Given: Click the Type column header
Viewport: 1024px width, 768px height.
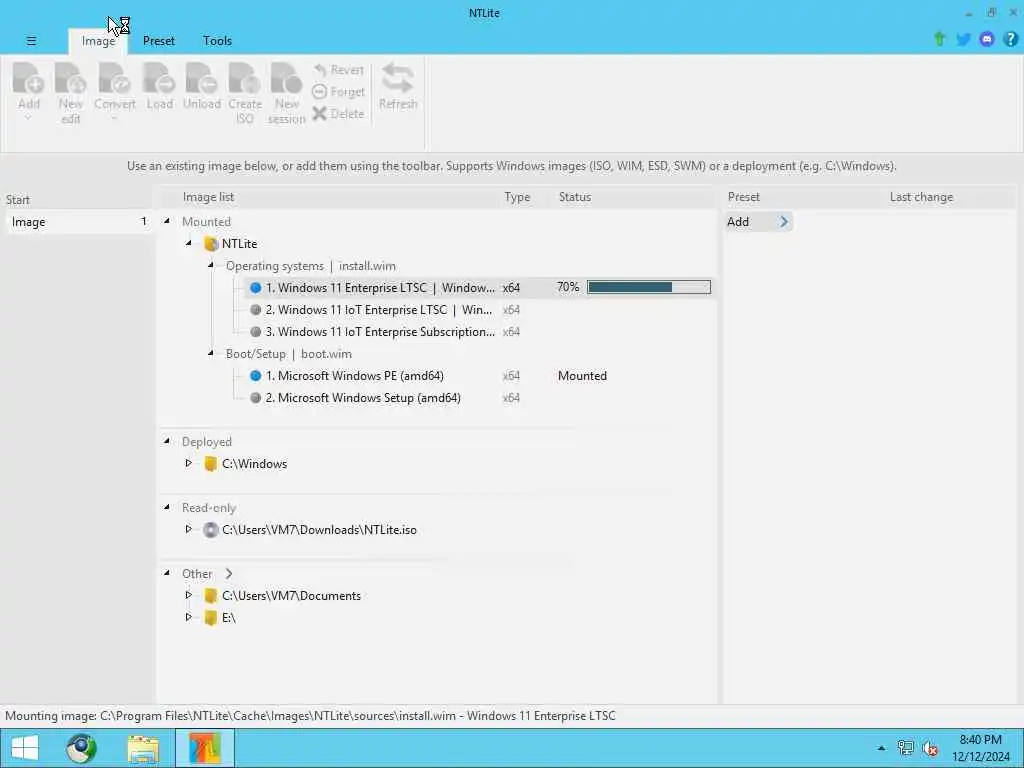Looking at the screenshot, I should point(517,197).
